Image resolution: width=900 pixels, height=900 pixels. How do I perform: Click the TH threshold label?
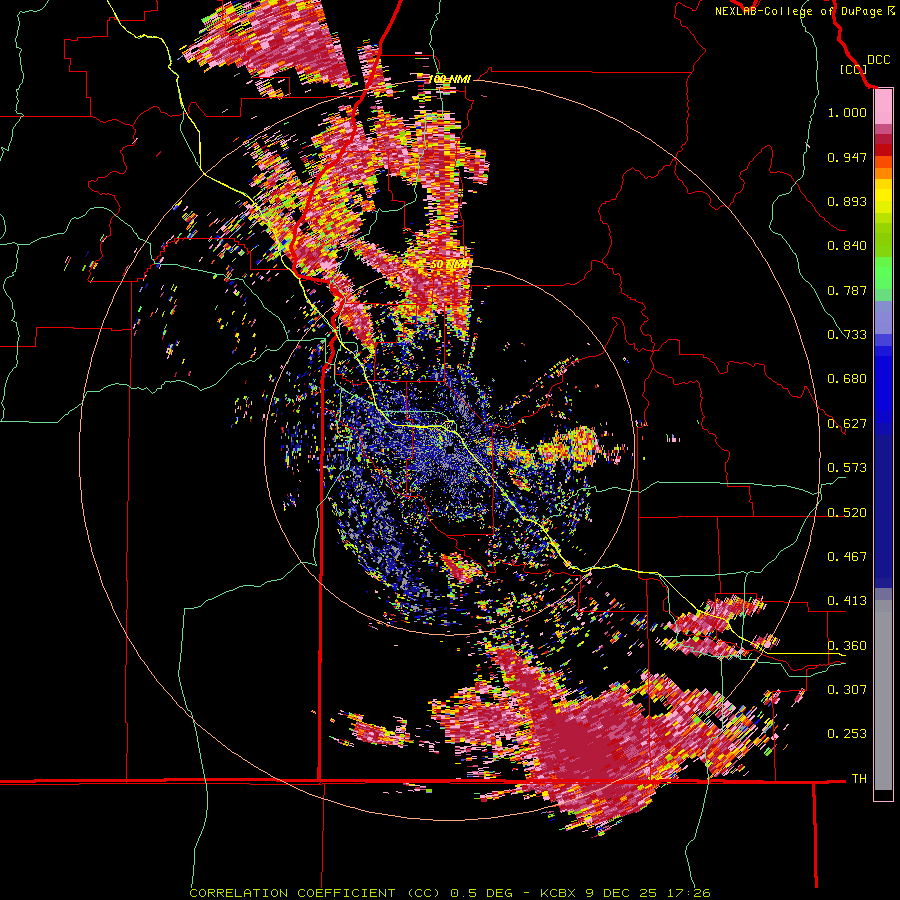[859, 779]
